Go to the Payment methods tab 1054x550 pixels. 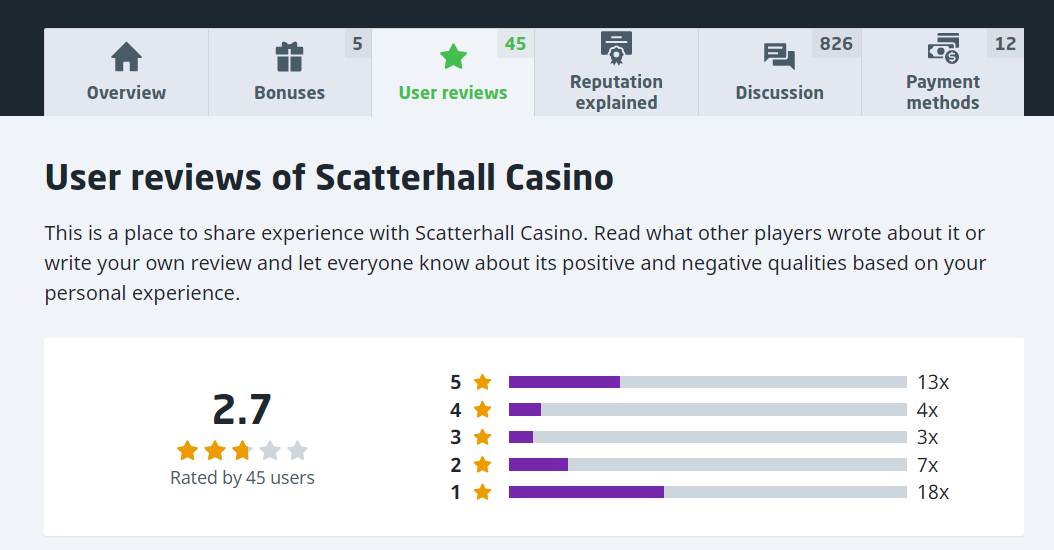coord(943,92)
